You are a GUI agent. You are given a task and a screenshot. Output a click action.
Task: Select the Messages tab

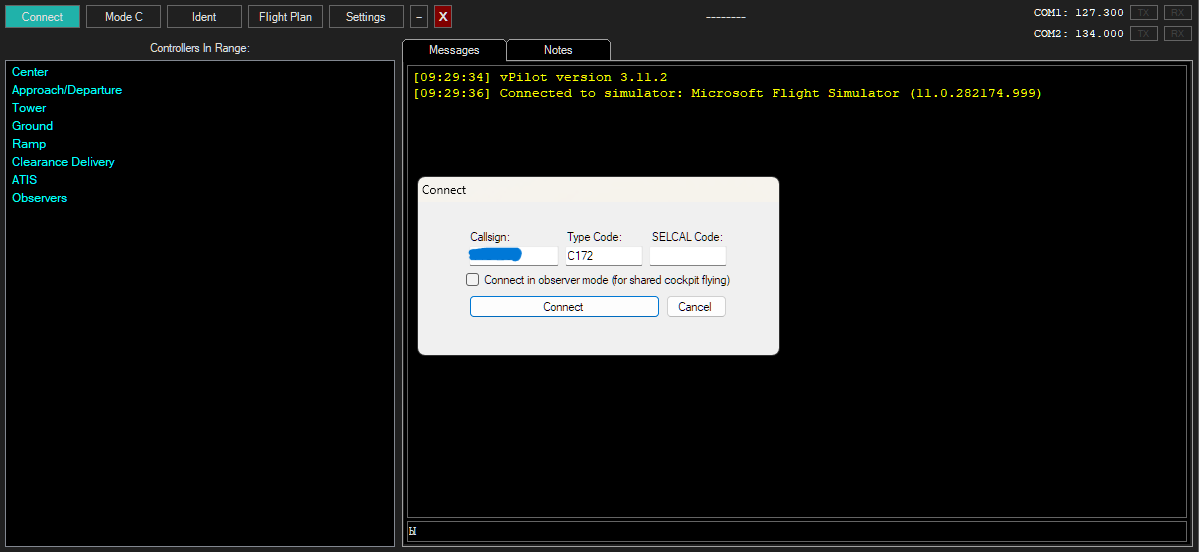[x=454, y=50]
